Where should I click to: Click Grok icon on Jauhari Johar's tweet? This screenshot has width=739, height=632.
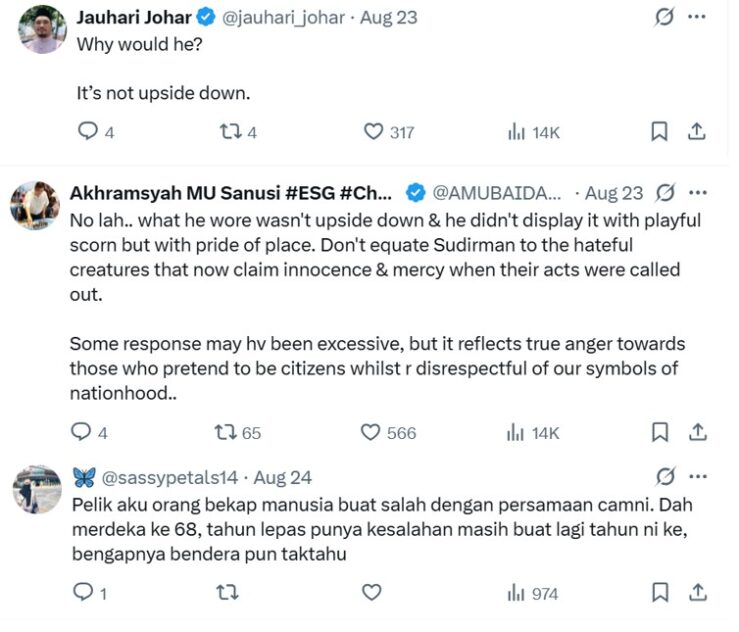661,18
